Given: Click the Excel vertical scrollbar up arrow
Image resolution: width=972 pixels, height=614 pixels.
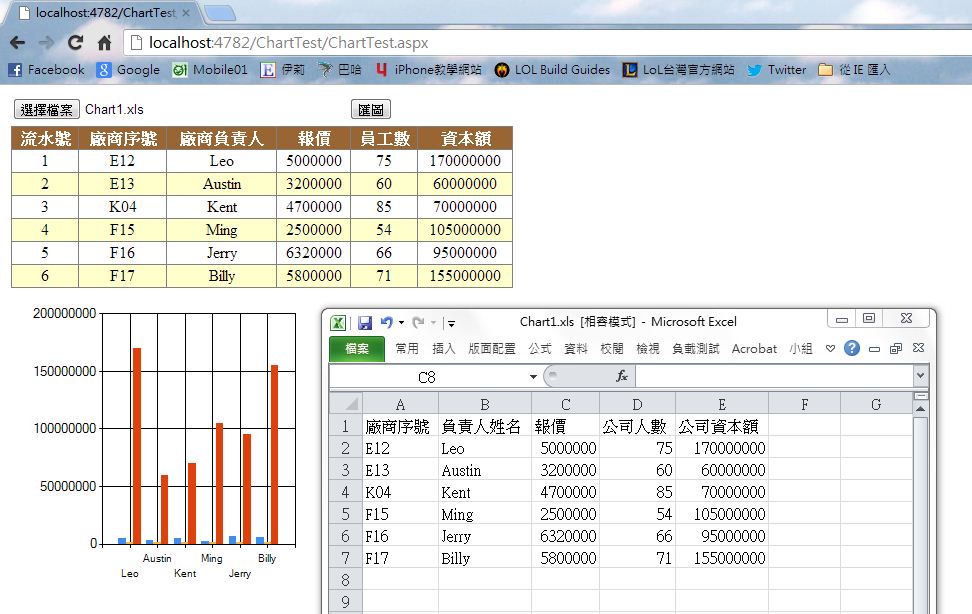Looking at the screenshot, I should [x=921, y=409].
